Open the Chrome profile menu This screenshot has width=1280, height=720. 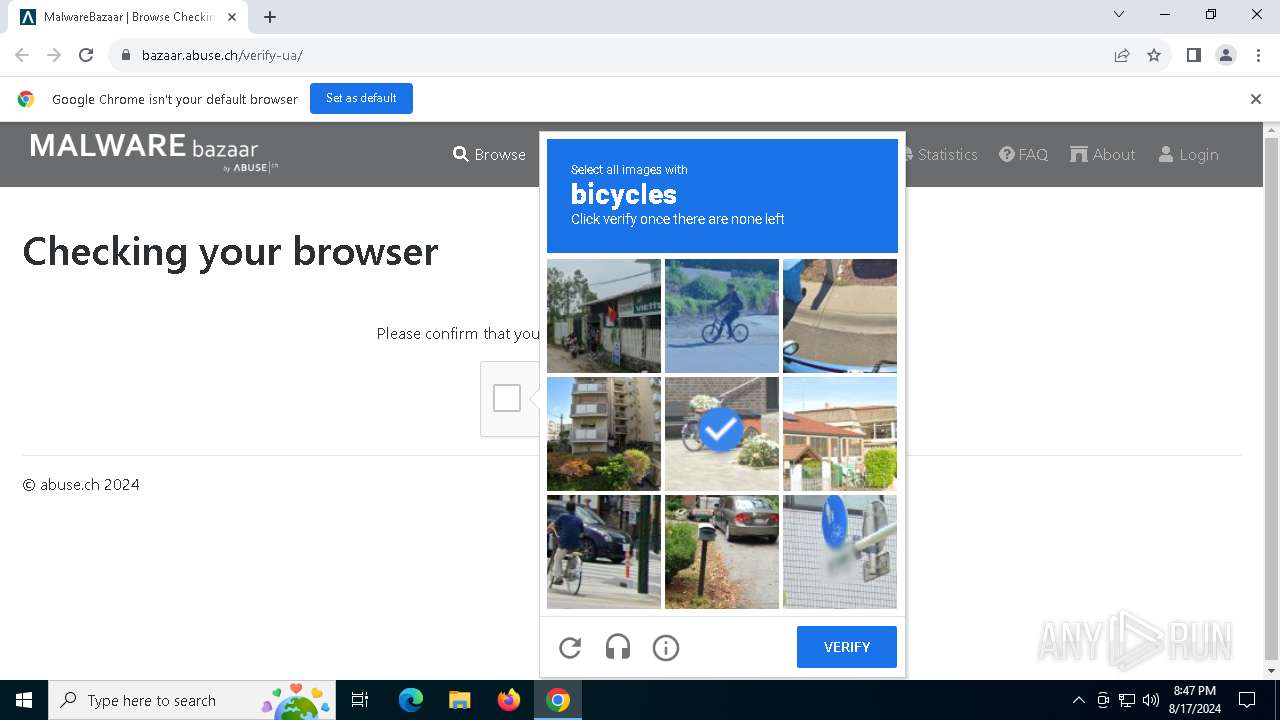click(1226, 55)
